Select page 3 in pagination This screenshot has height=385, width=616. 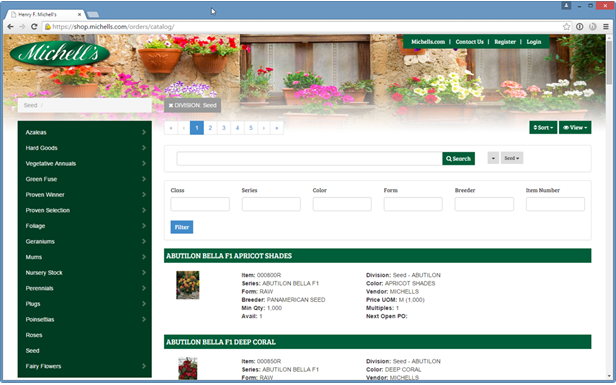click(x=224, y=128)
